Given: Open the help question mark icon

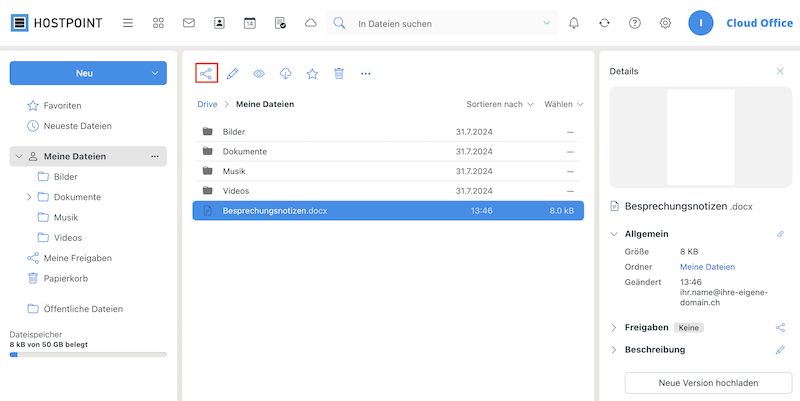Looking at the screenshot, I should (x=635, y=23).
